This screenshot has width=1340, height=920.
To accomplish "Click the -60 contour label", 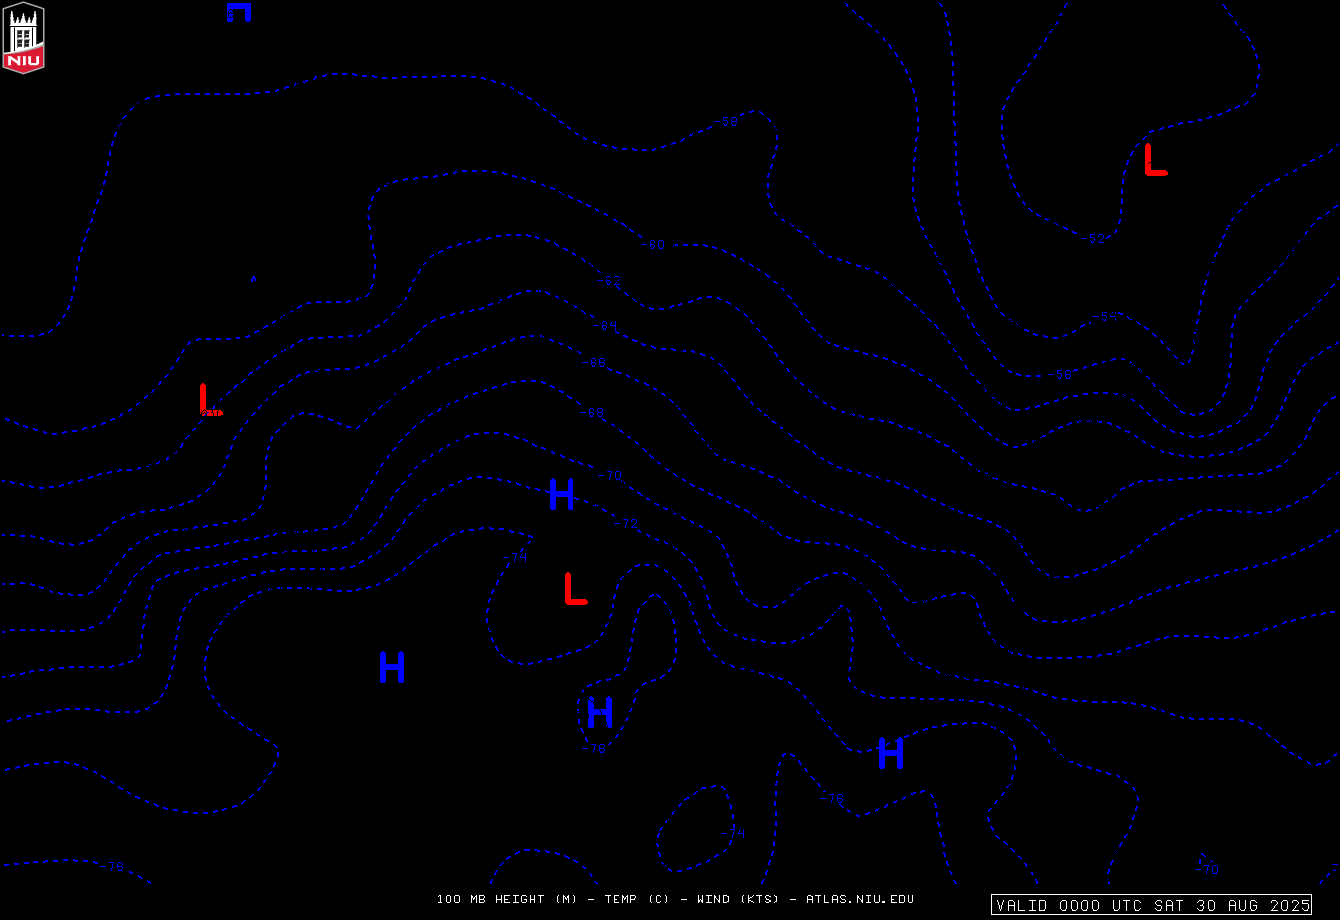I will [653, 245].
